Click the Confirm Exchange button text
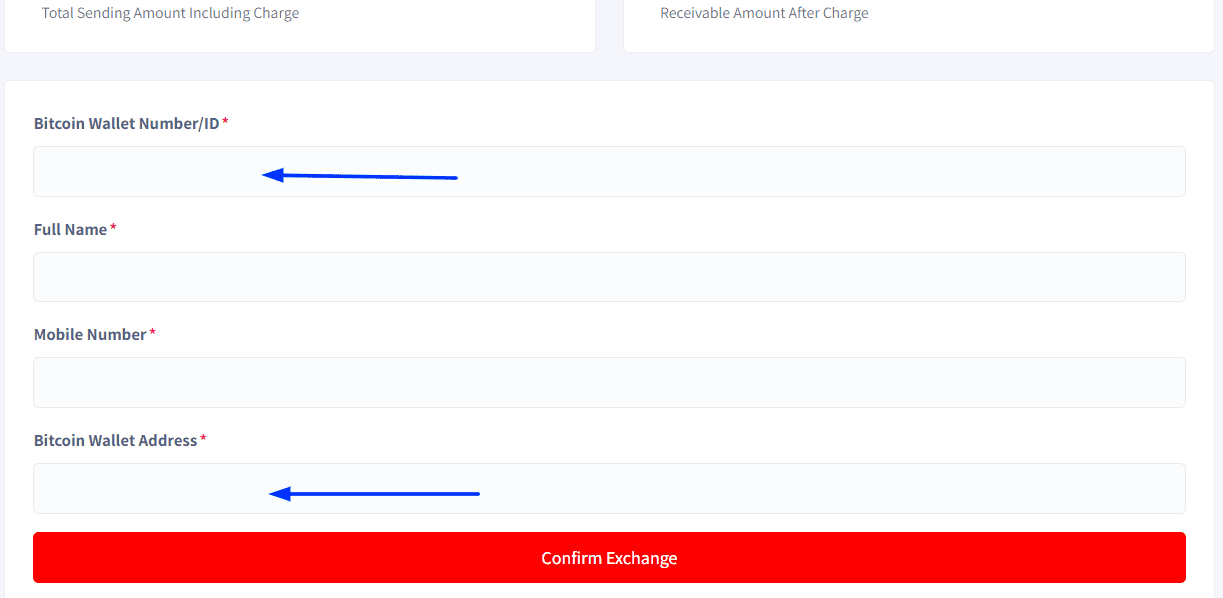This screenshot has width=1223, height=598. [609, 558]
